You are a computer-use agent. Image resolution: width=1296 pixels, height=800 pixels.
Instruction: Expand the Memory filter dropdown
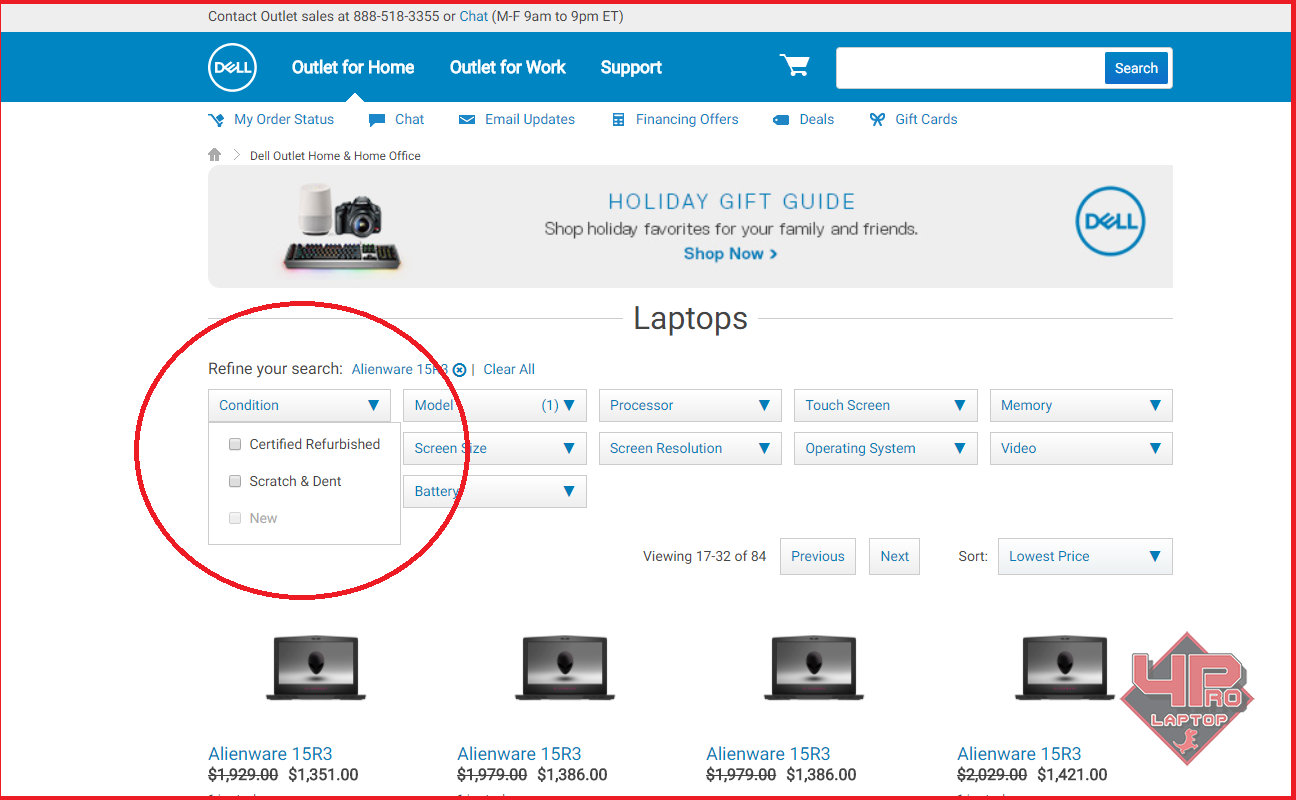click(x=1081, y=405)
